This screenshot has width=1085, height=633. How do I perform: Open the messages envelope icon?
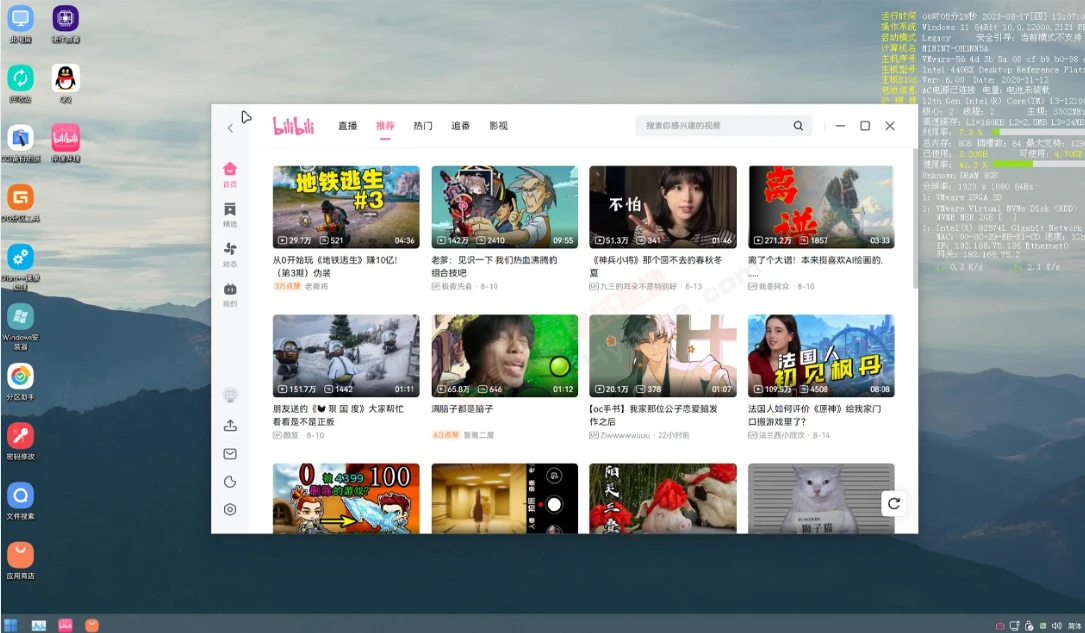230,454
